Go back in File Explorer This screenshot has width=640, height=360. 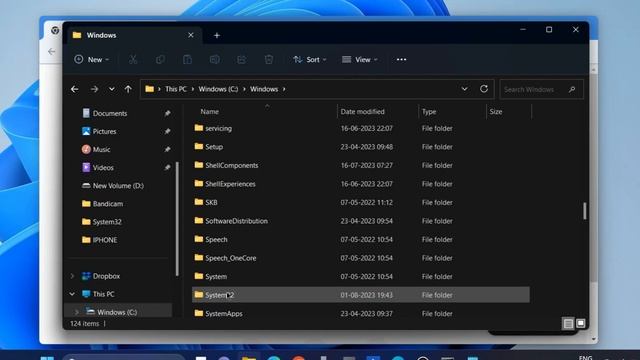coord(74,89)
